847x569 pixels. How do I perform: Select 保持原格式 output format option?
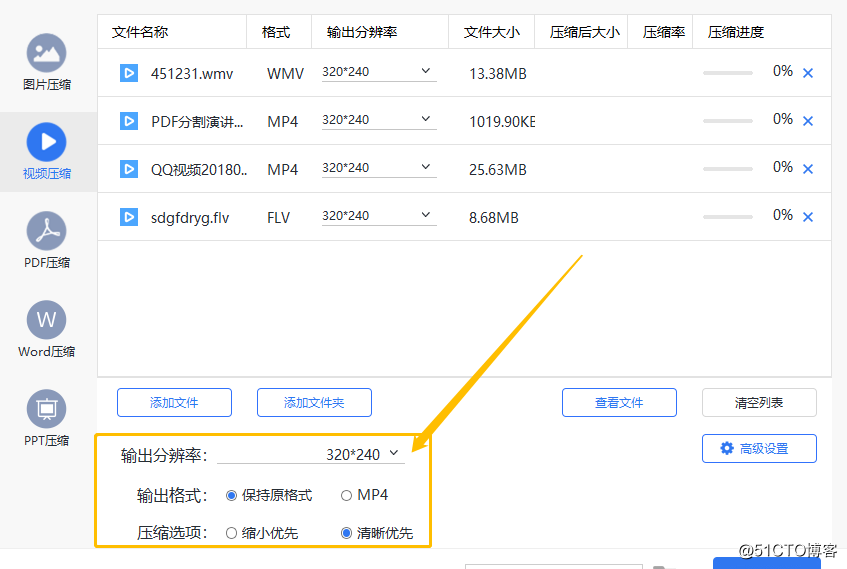(231, 496)
